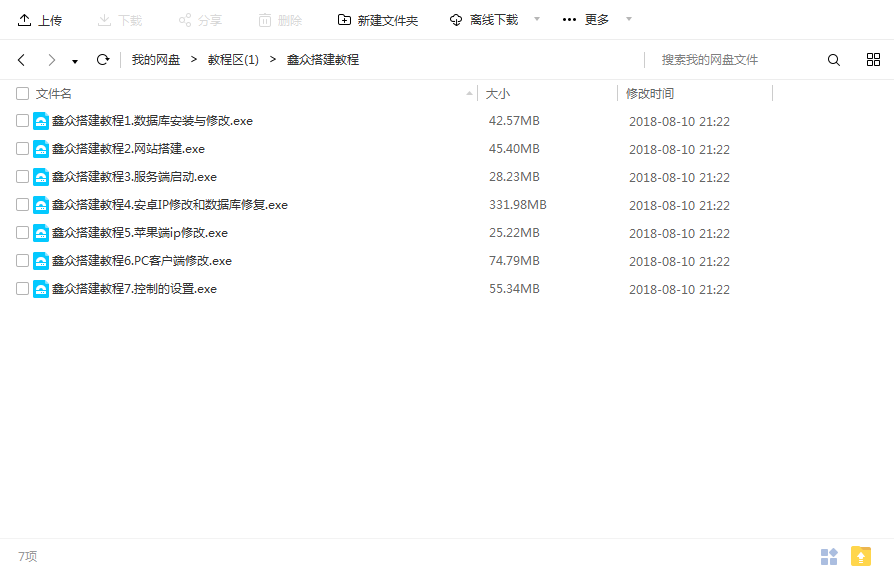Viewport: 894px width, 572px height.
Task: Click the 55.34MB size value
Action: (x=514, y=289)
